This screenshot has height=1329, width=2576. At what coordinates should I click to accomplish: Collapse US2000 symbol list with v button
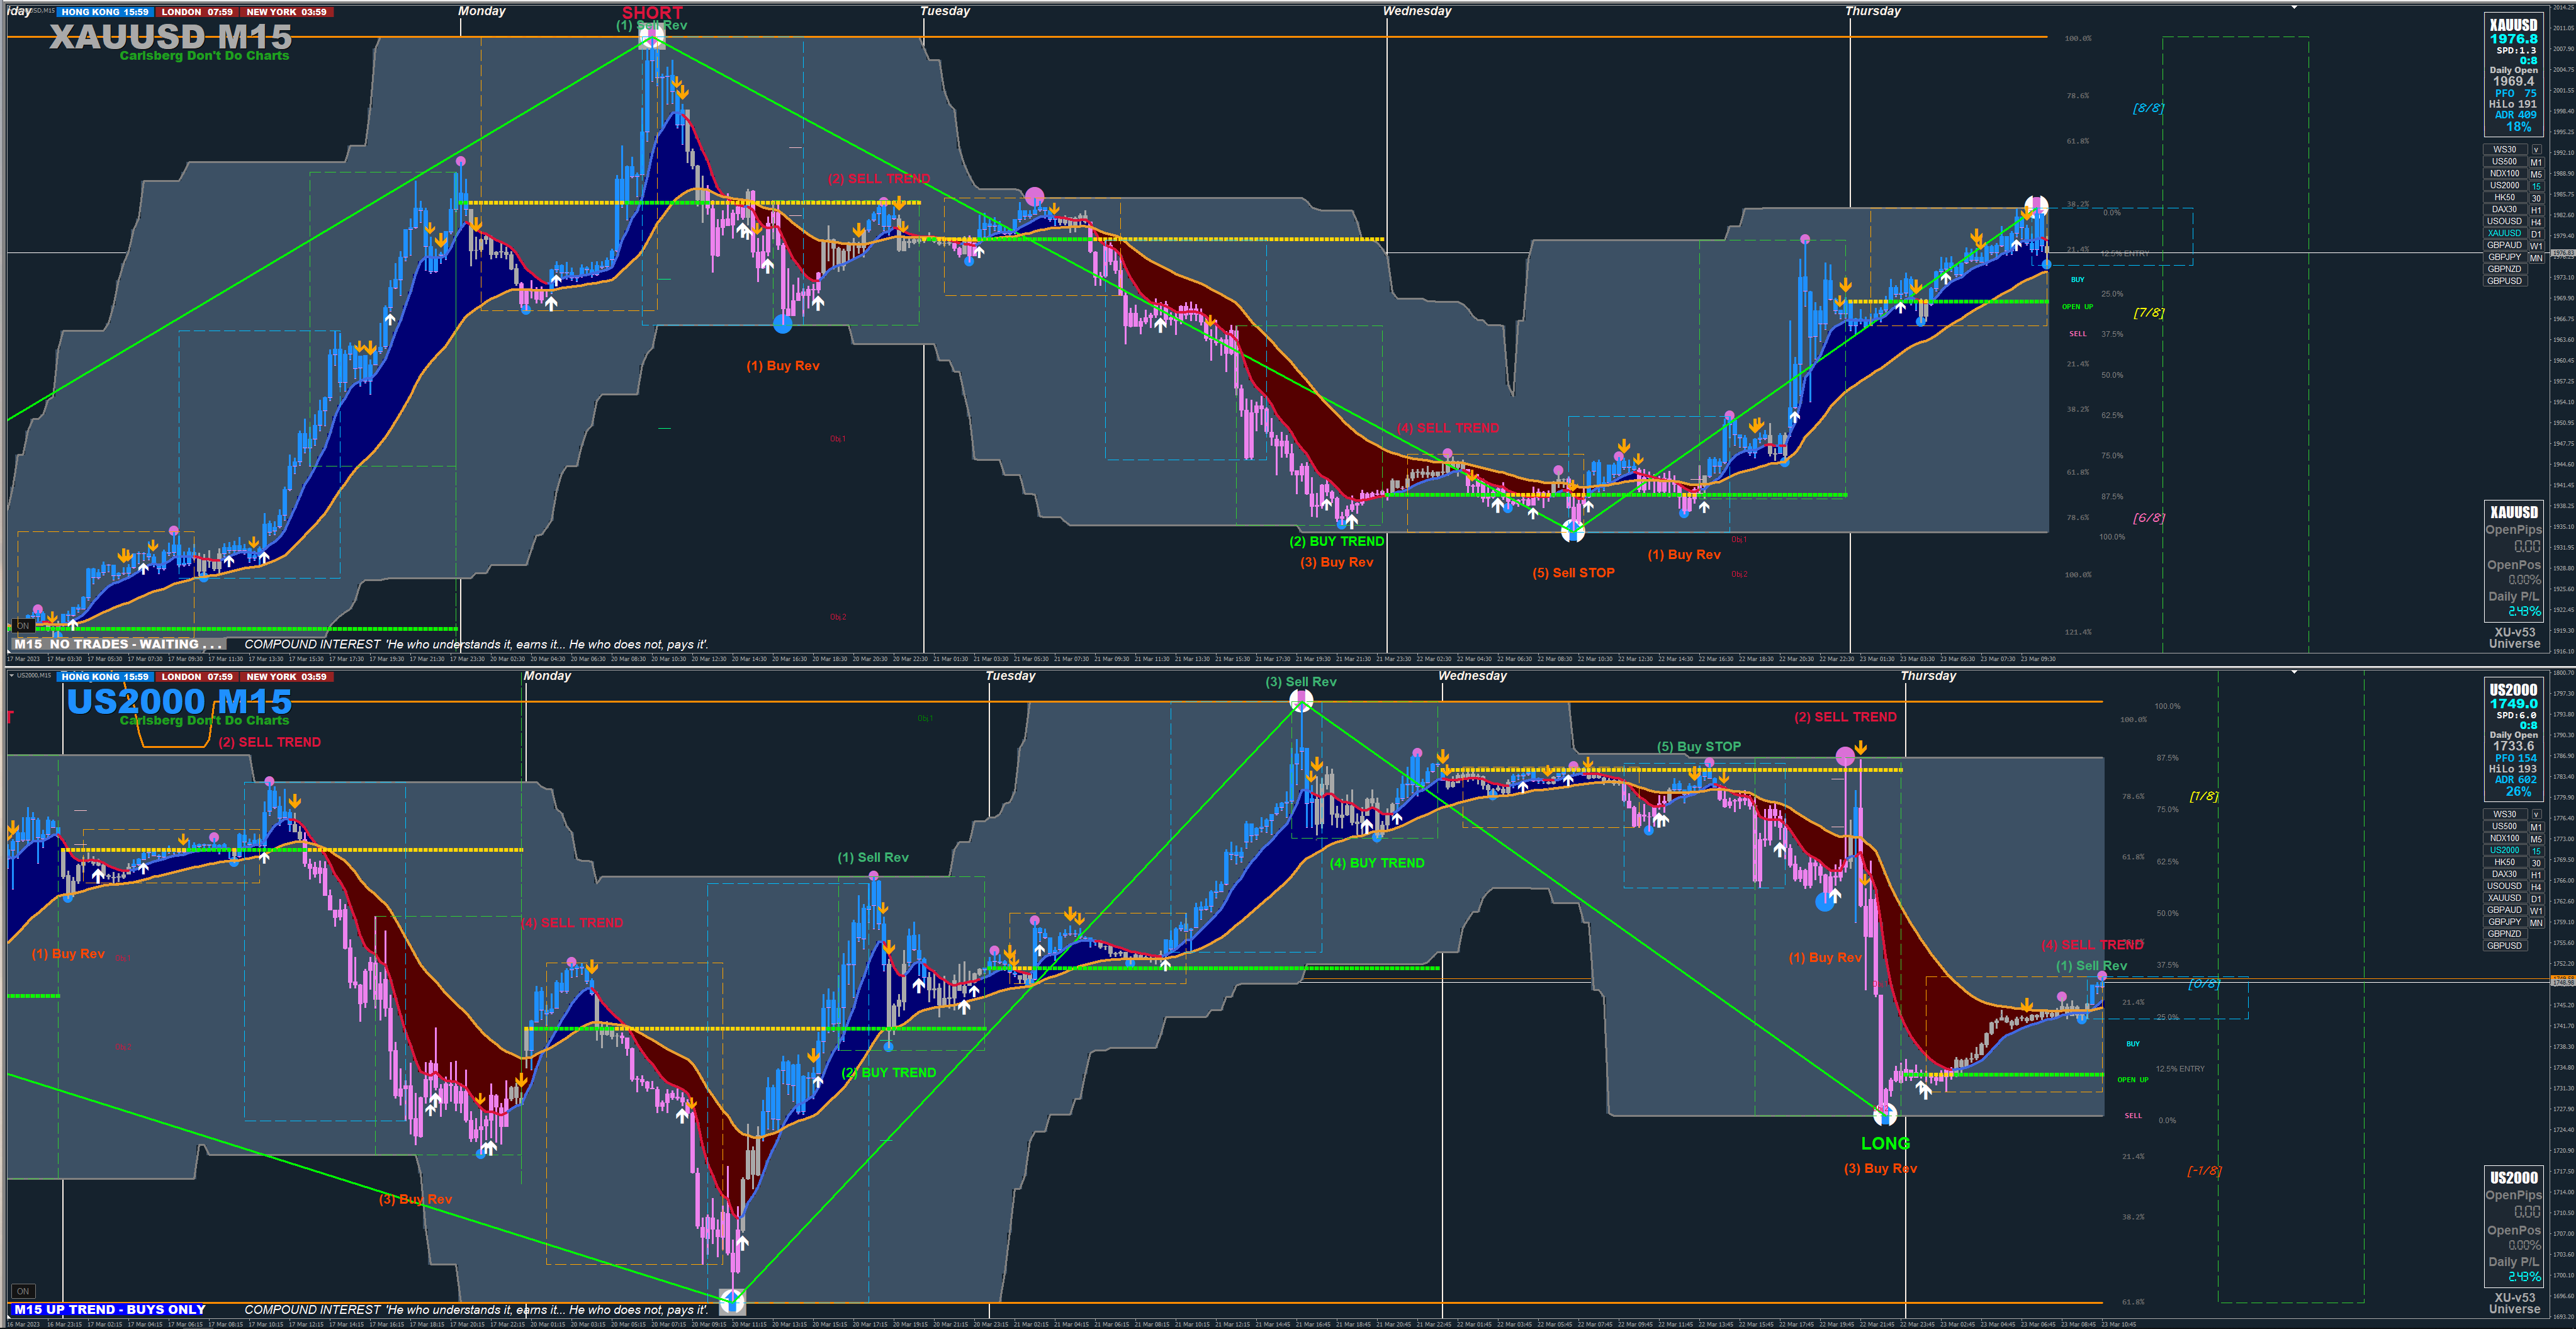point(2536,815)
